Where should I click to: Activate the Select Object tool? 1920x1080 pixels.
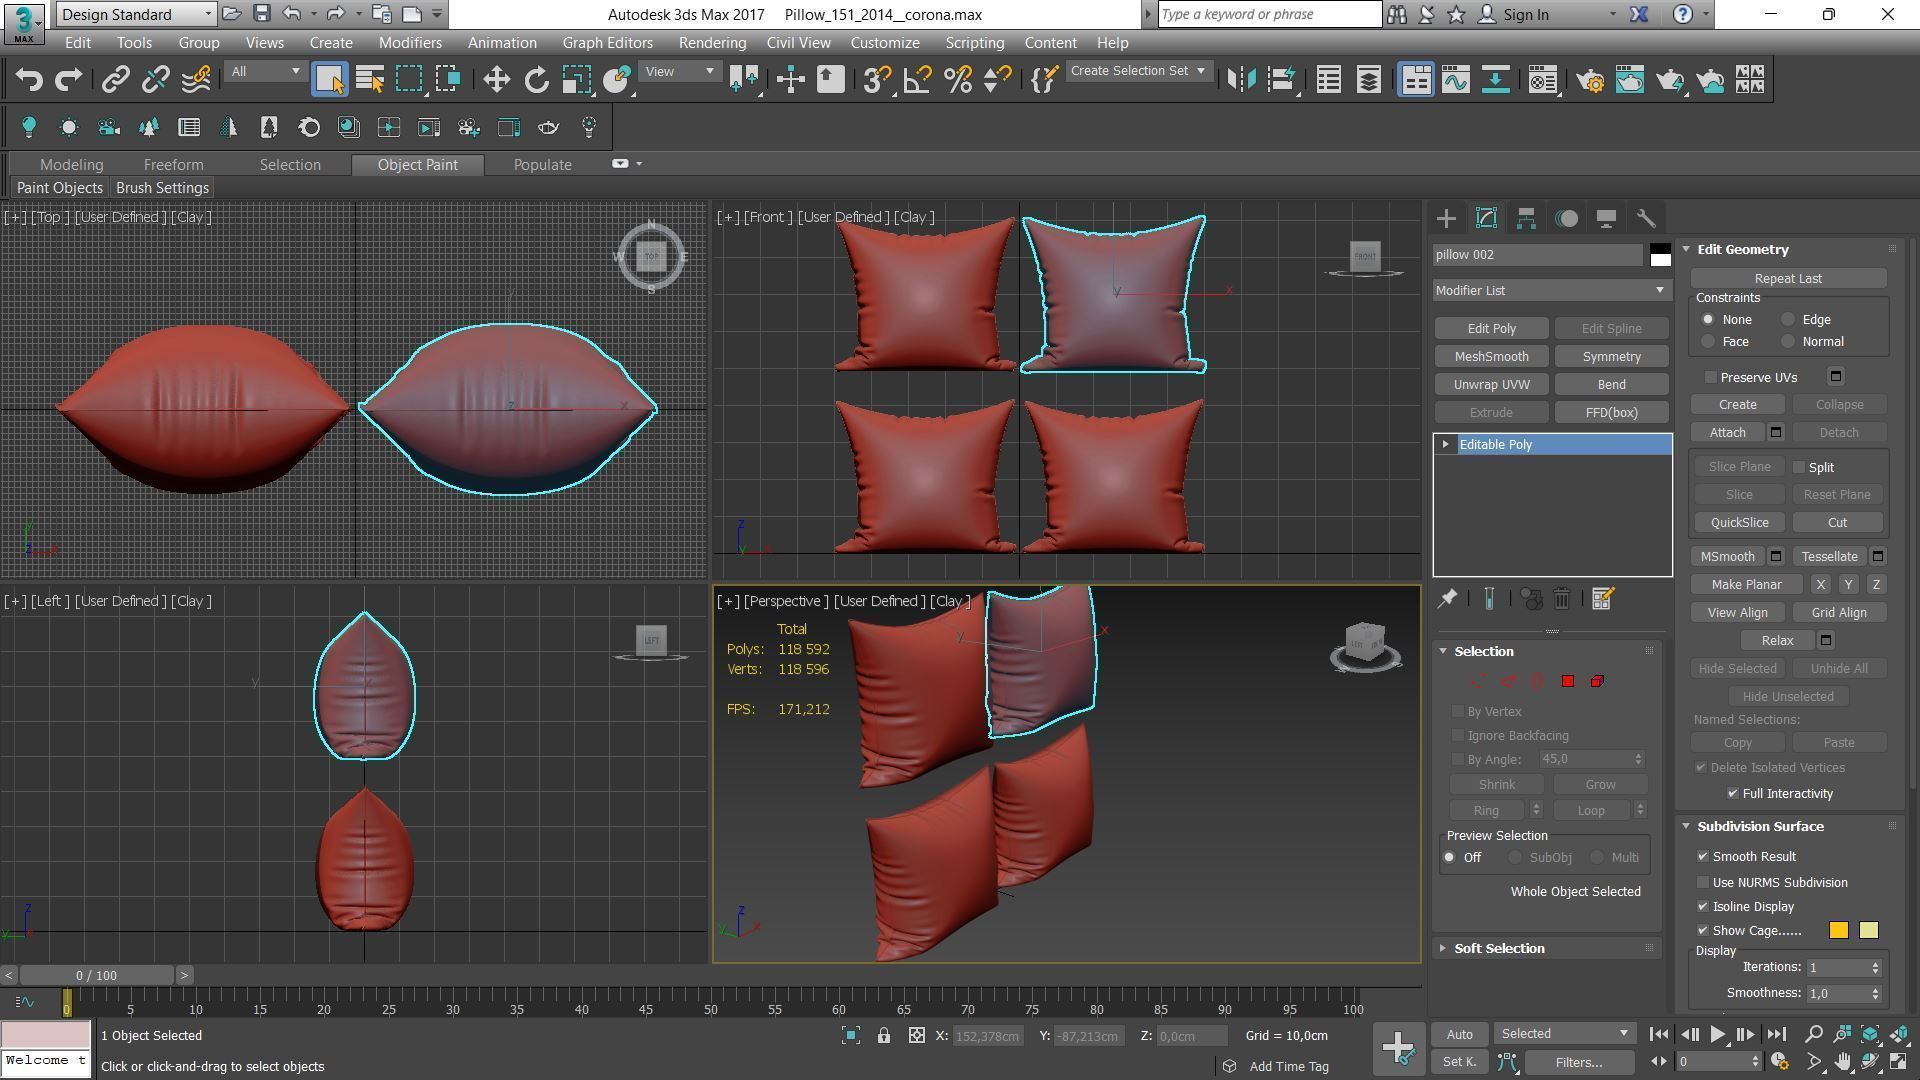[329, 80]
